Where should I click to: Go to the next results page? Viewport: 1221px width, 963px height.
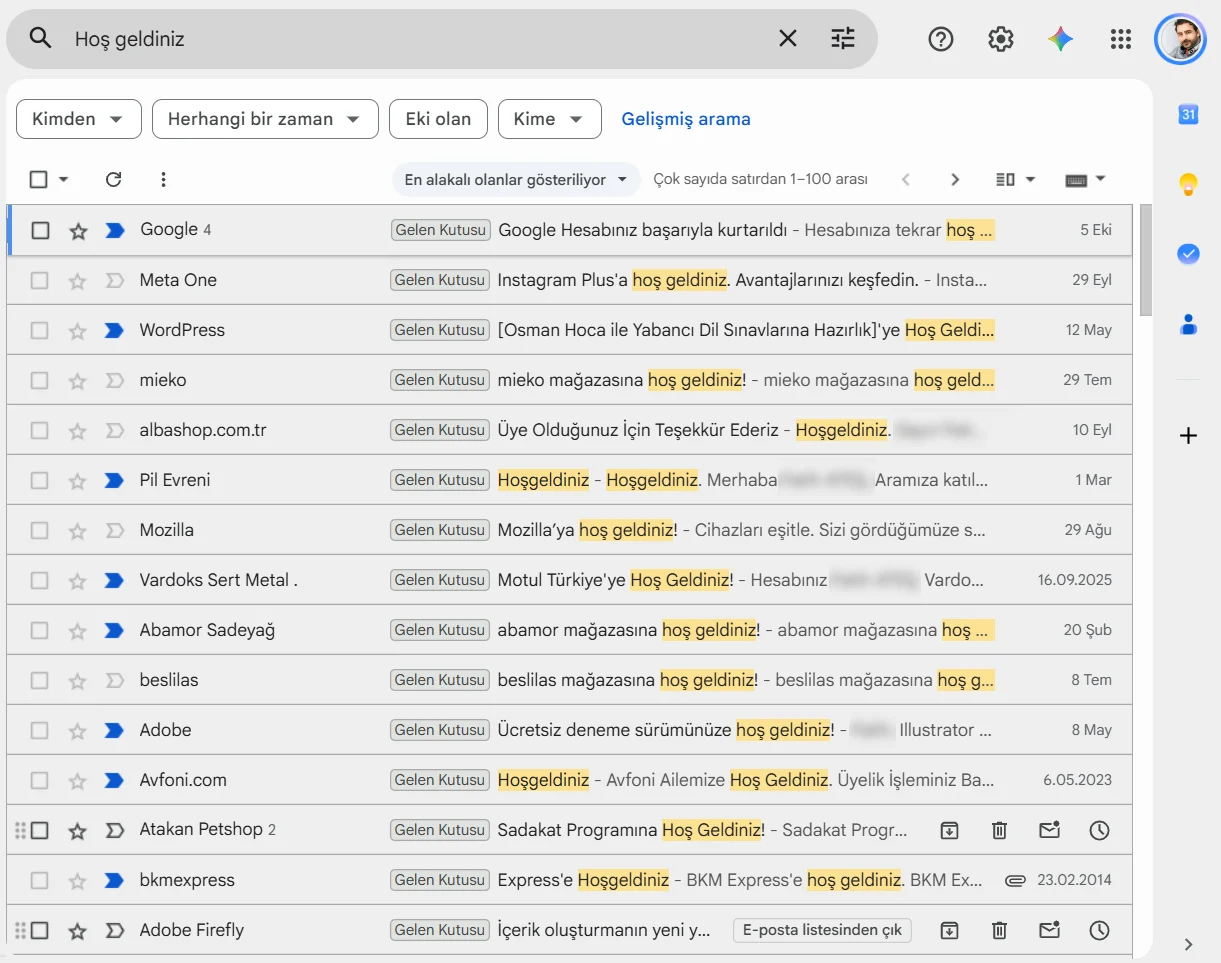(x=955, y=180)
